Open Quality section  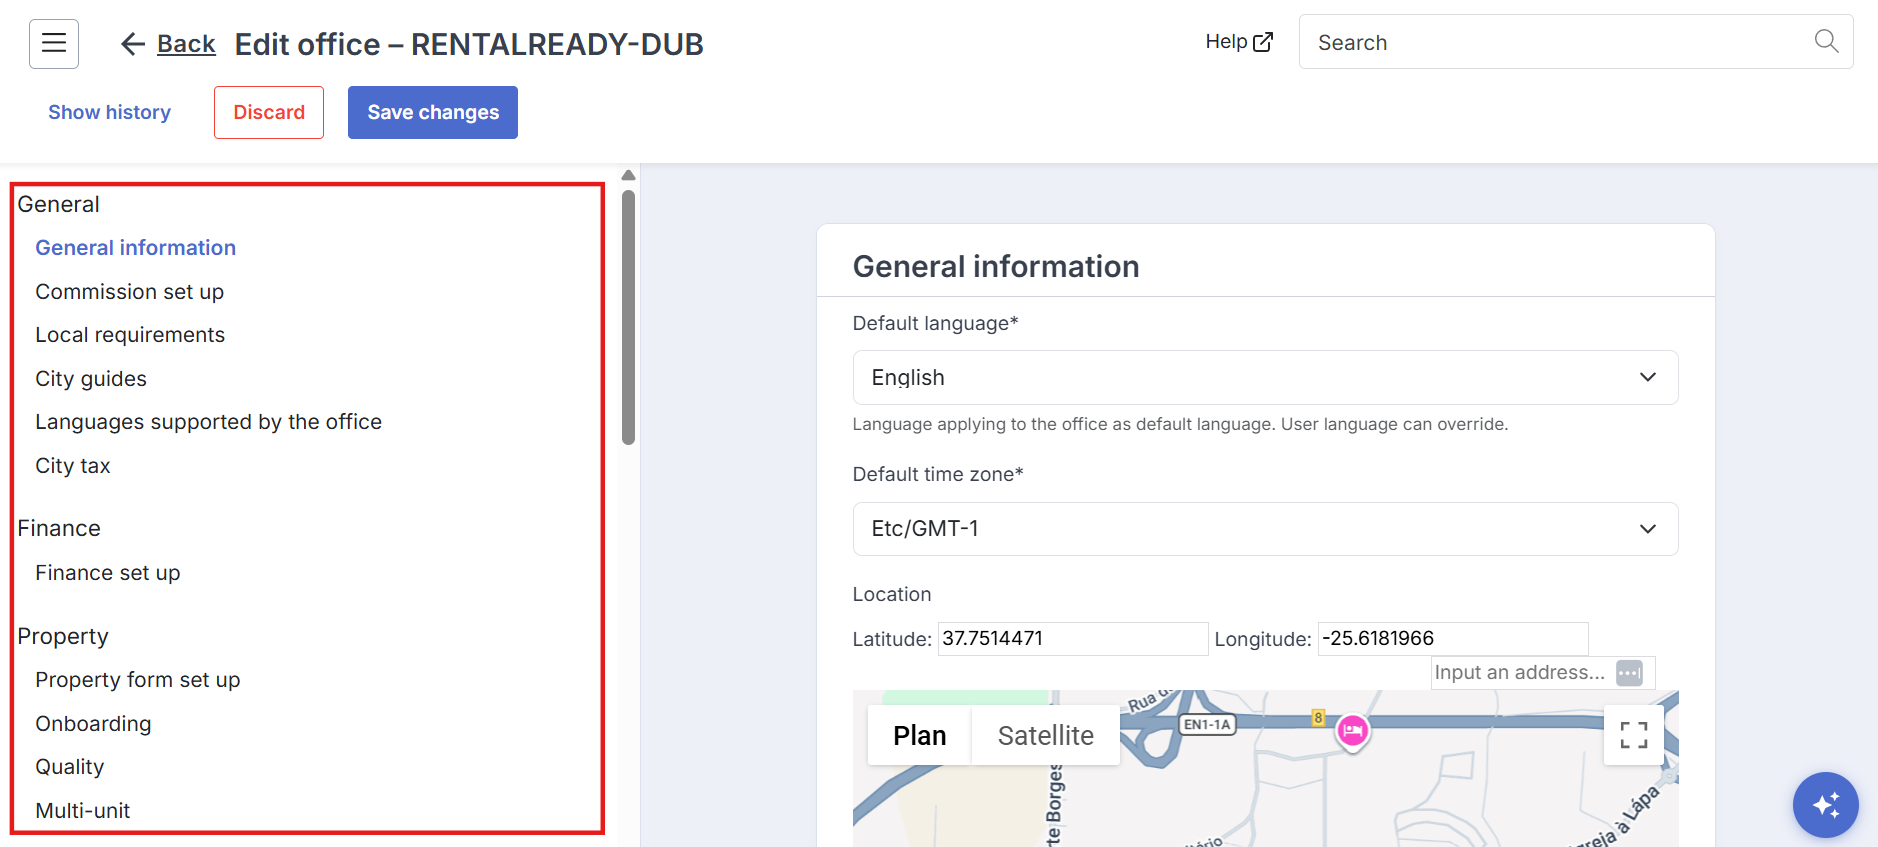70,767
